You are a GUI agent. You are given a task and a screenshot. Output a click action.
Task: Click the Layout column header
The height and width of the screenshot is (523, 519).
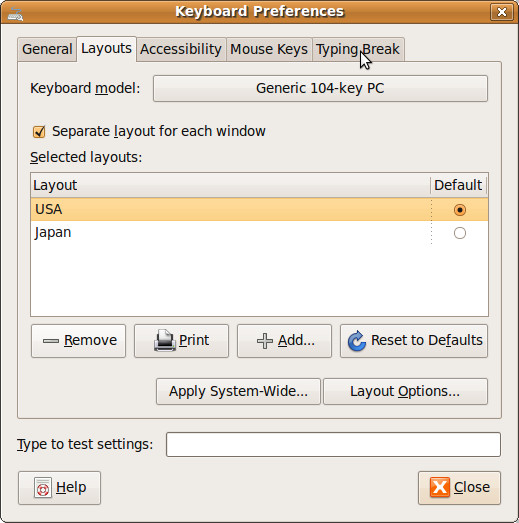(230, 185)
